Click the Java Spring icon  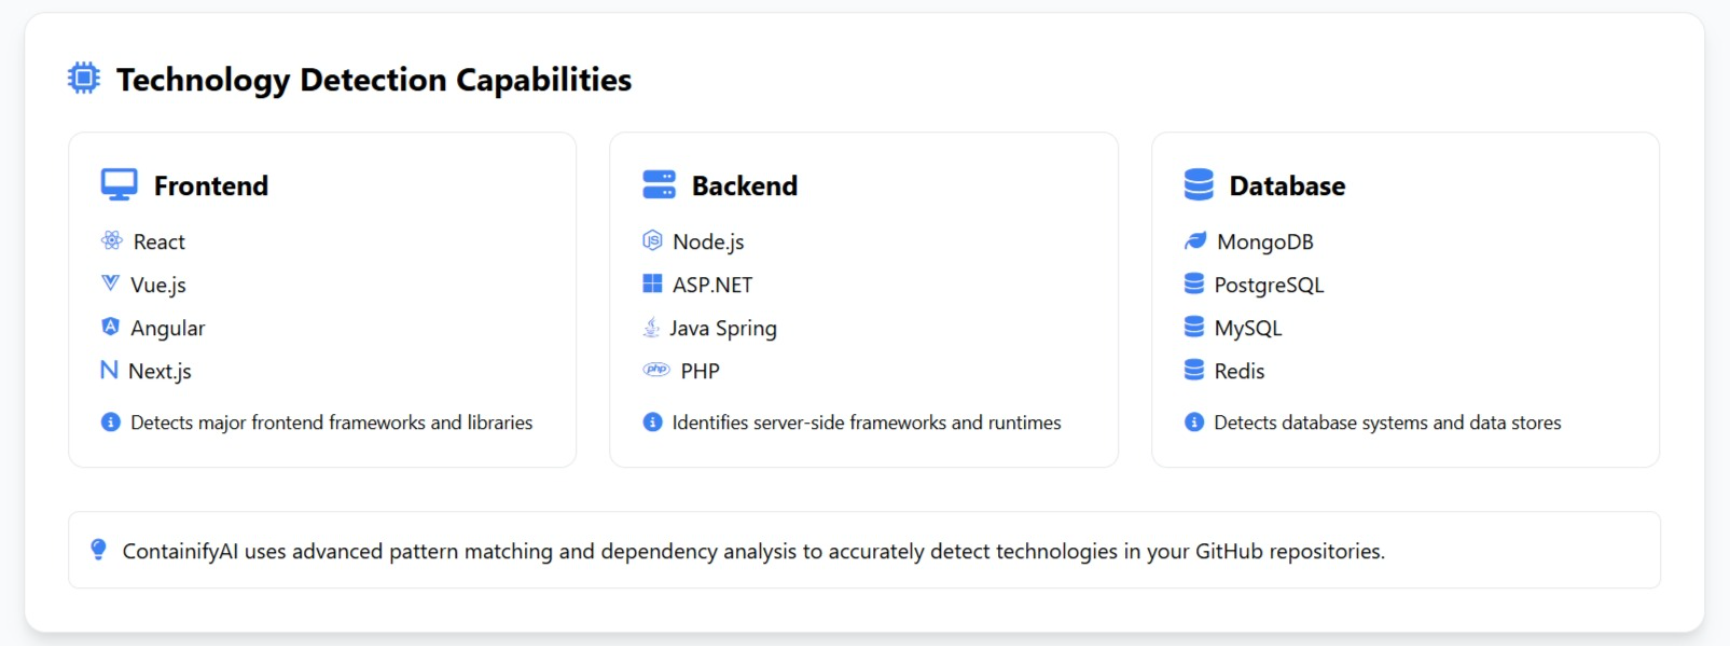pos(651,327)
